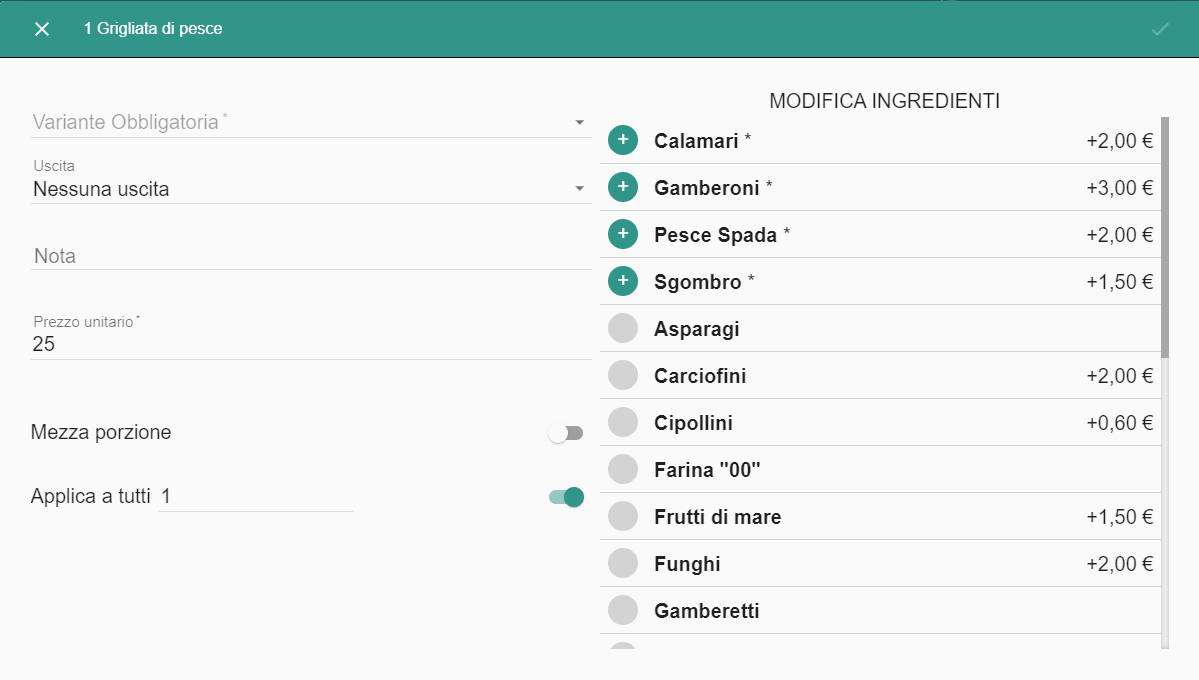Viewport: 1199px width, 680px height.
Task: Disable the Applica a tutti switch
Action: pyautogui.click(x=566, y=497)
